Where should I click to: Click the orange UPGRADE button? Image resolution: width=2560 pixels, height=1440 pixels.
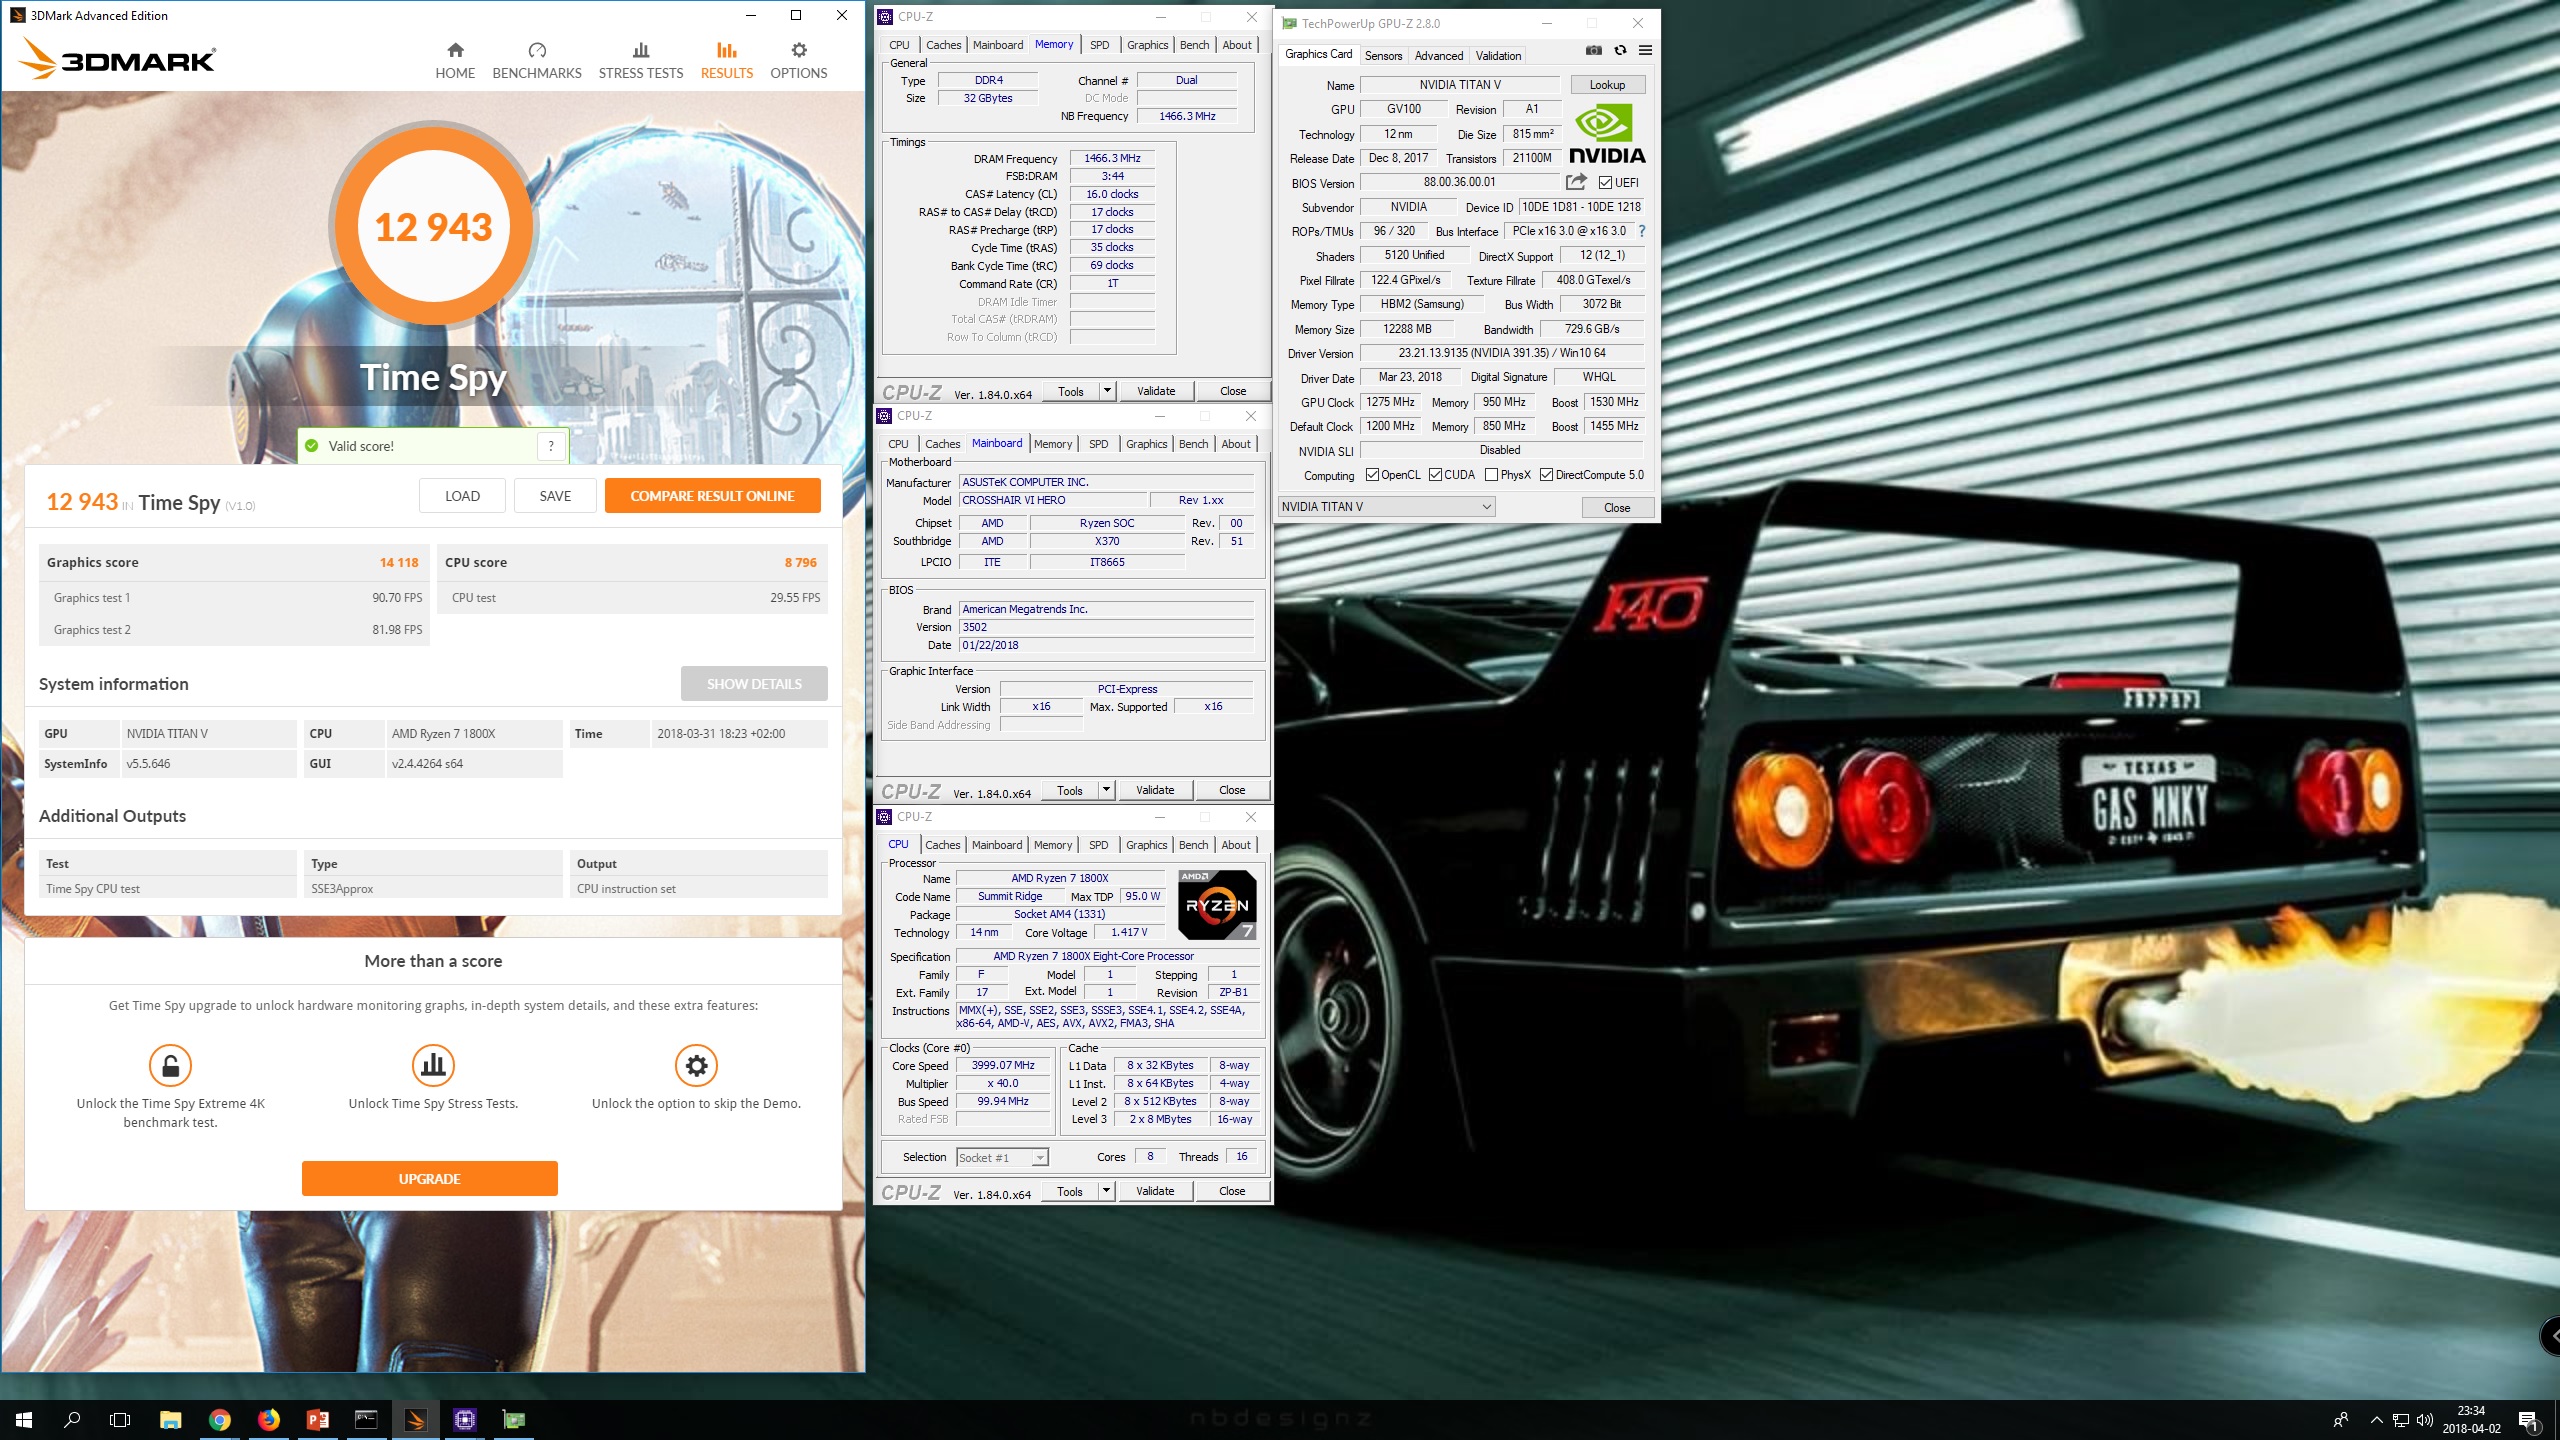[x=430, y=1179]
